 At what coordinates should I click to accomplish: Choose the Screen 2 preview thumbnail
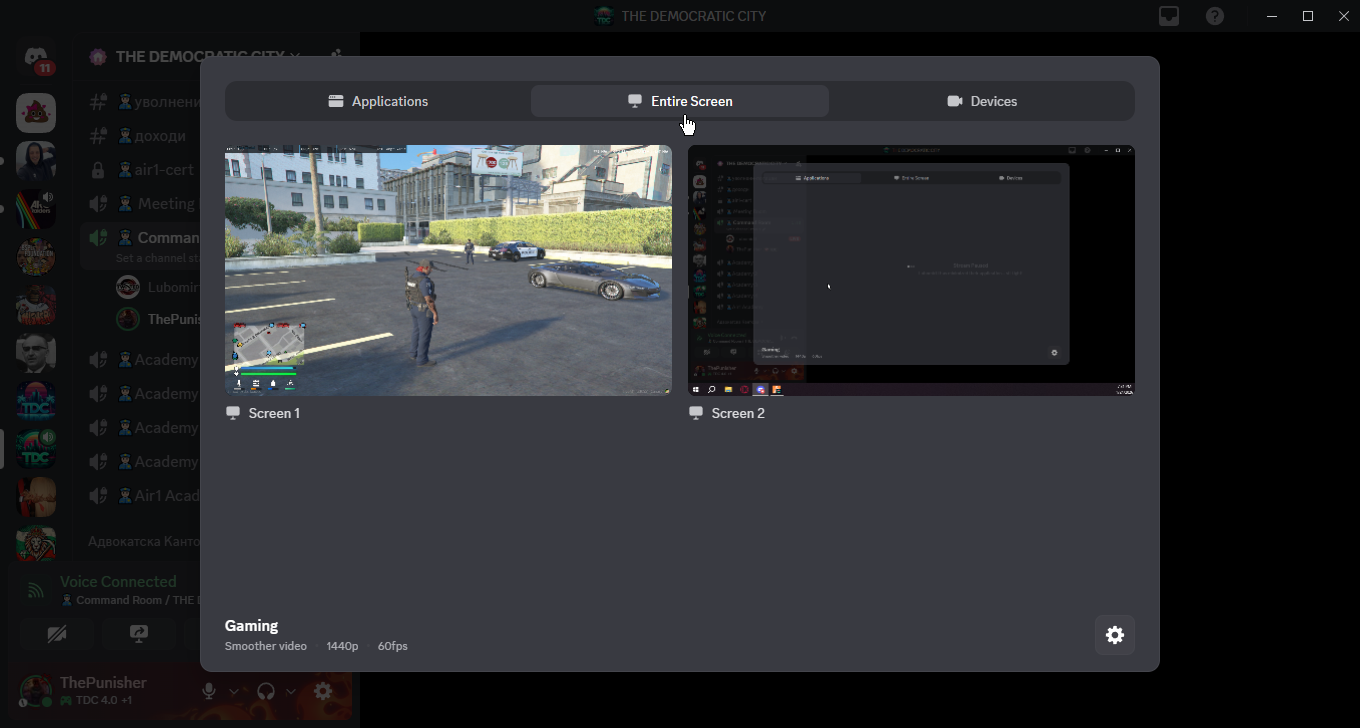tap(911, 270)
